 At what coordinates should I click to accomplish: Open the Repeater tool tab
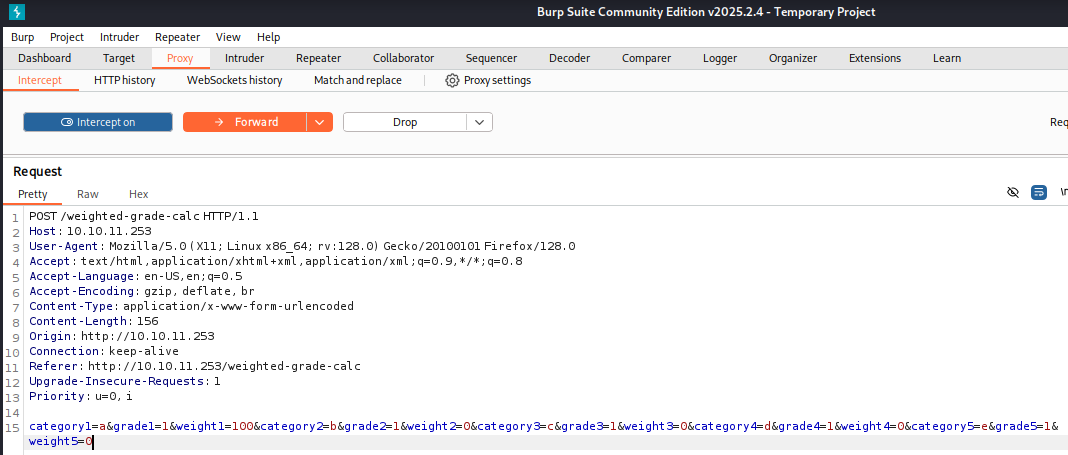318,58
